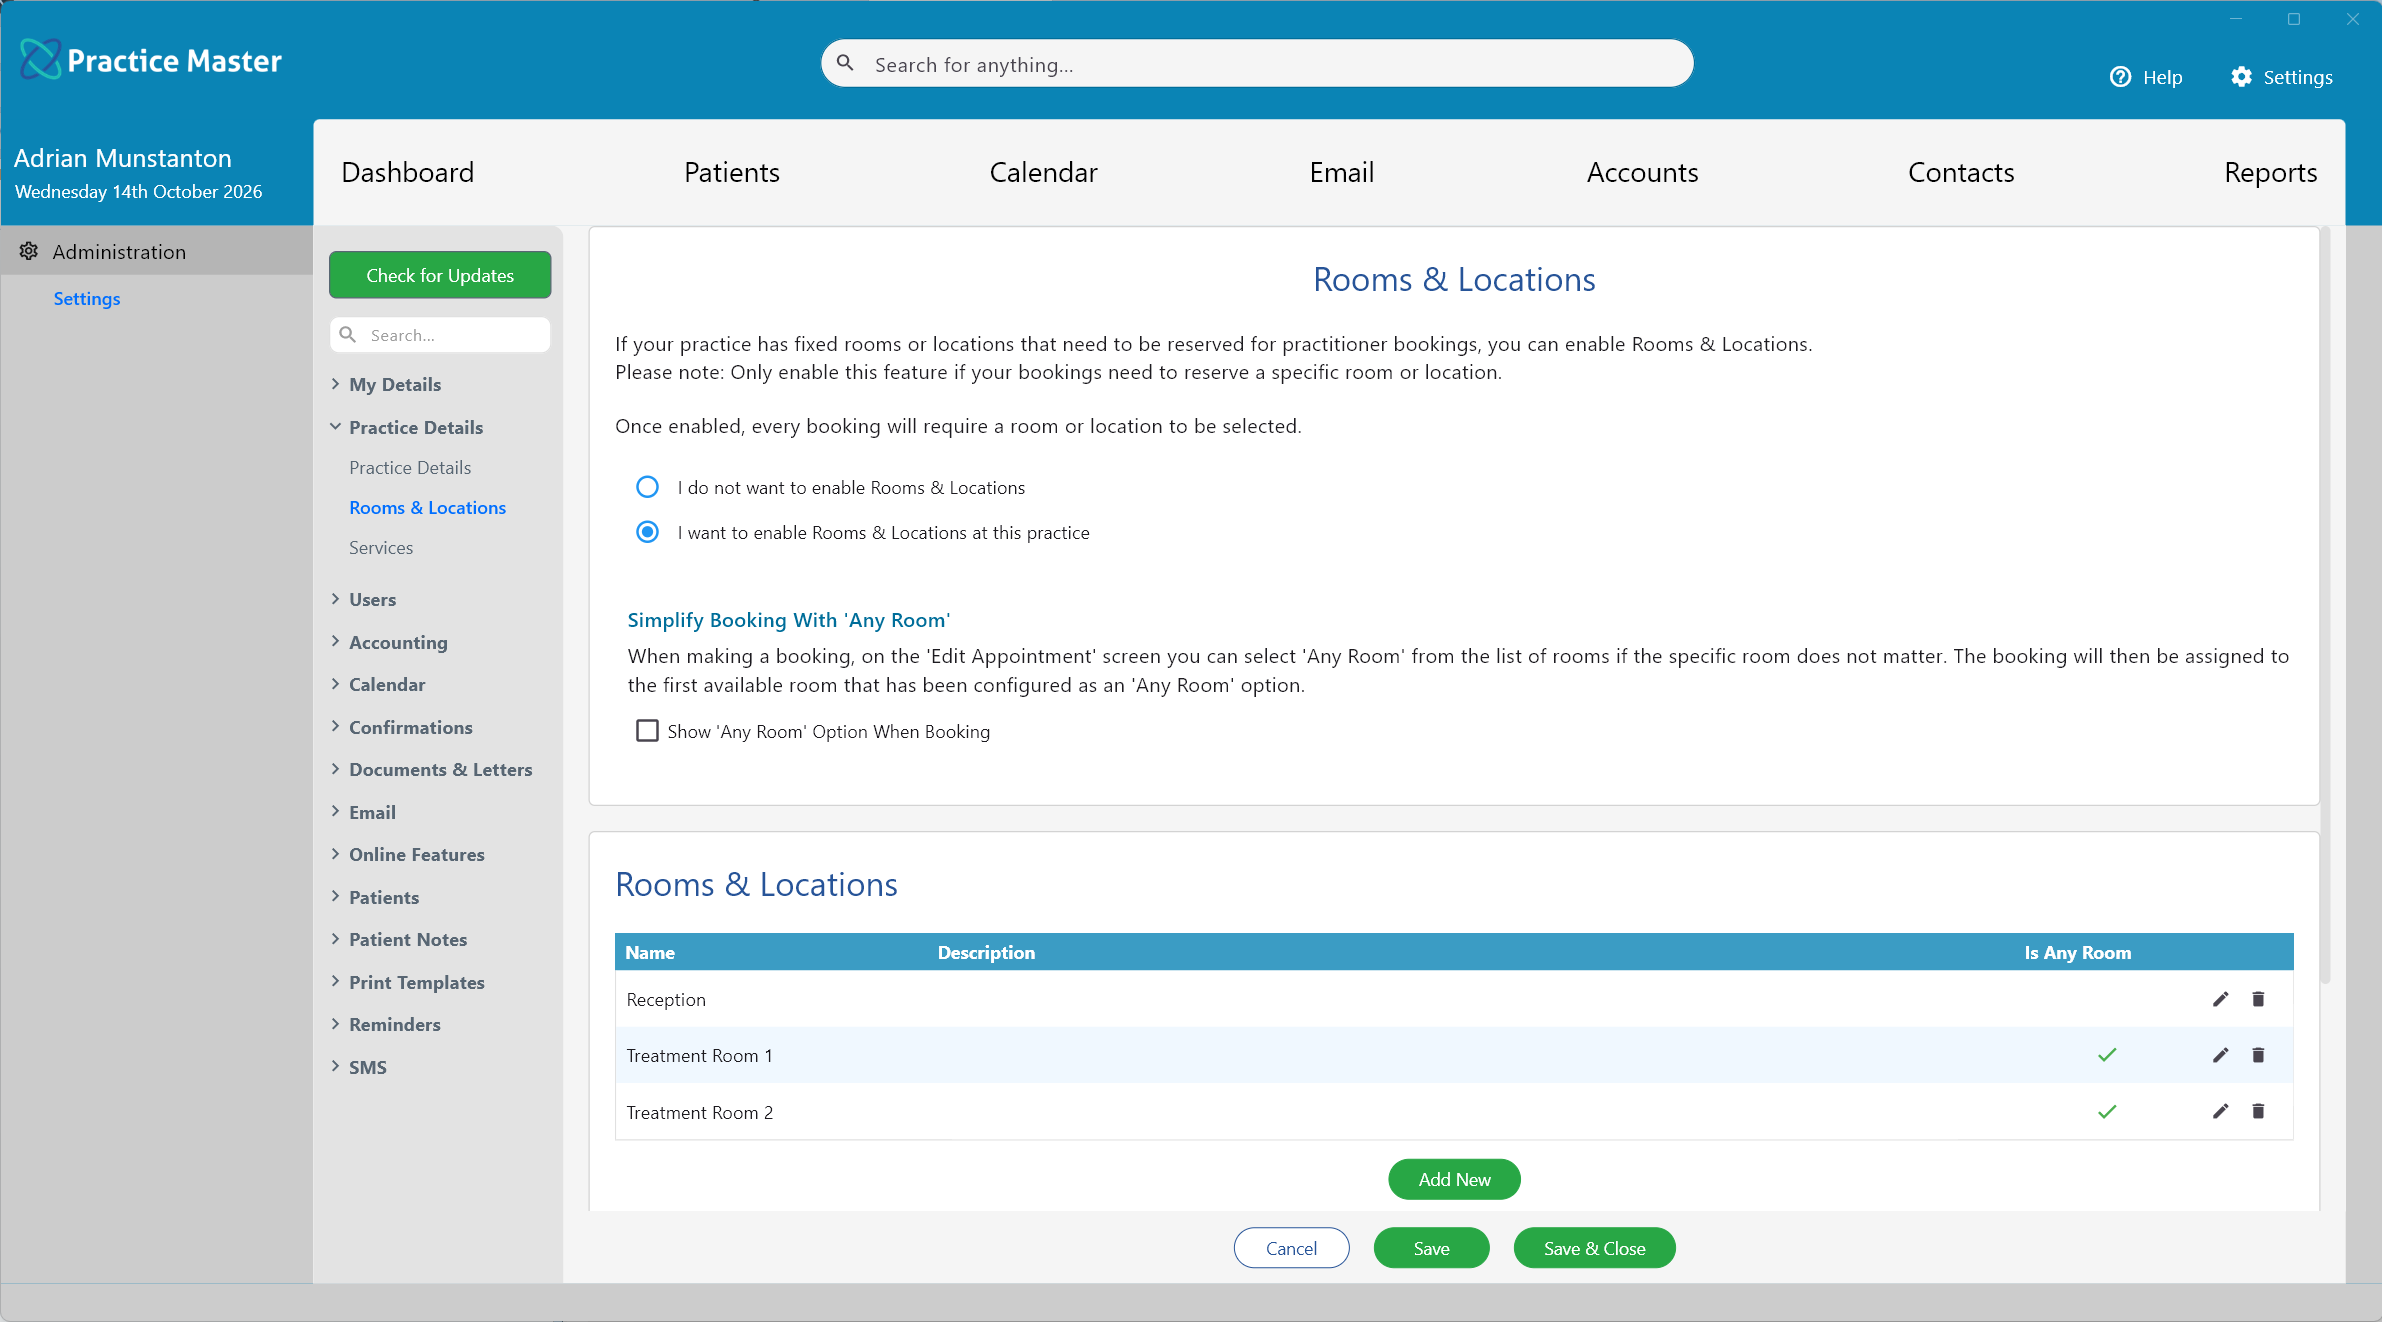Click the Treatment Room 2 Any Room checkmark
Screen dimensions: 2382x1322
tap(2107, 1111)
